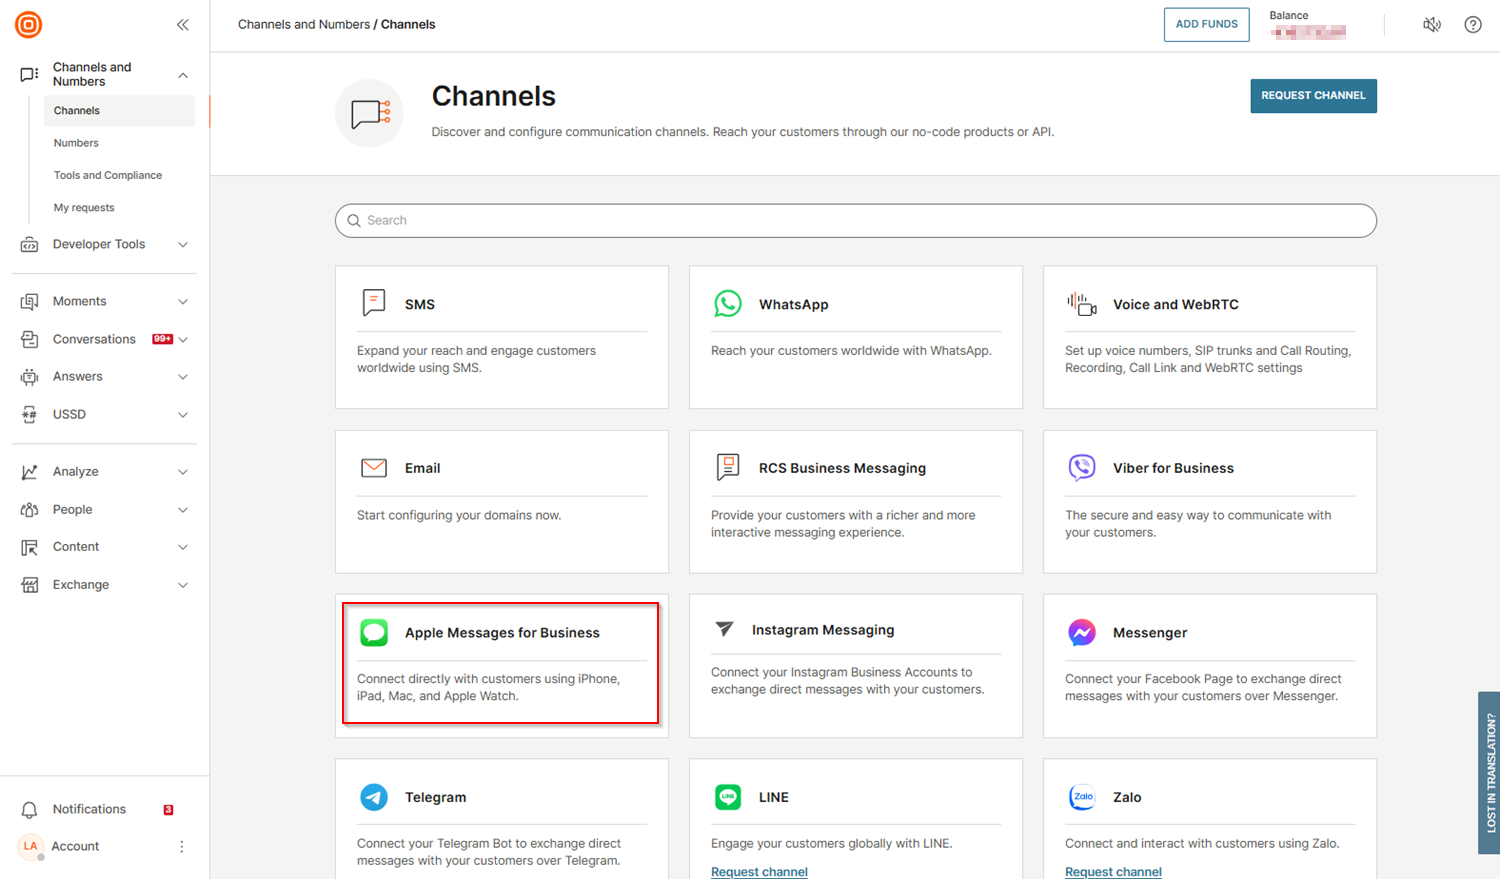Expand the Moments chevron
Screen dimensions: 1500x879
tap(183, 301)
